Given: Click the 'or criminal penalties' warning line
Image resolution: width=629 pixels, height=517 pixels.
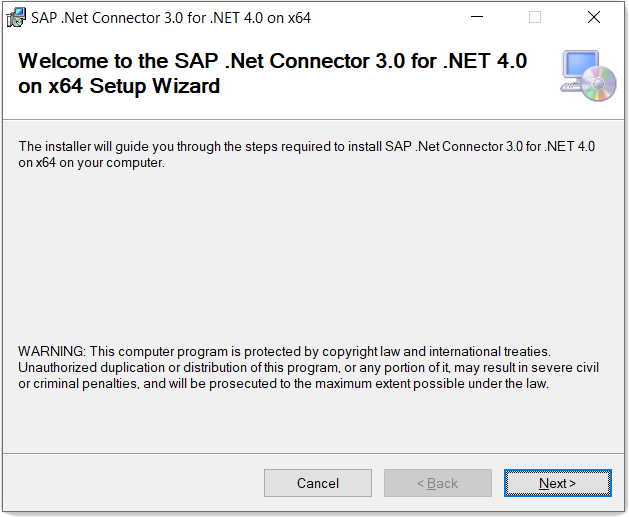Looking at the screenshot, I should [x=283, y=383].
